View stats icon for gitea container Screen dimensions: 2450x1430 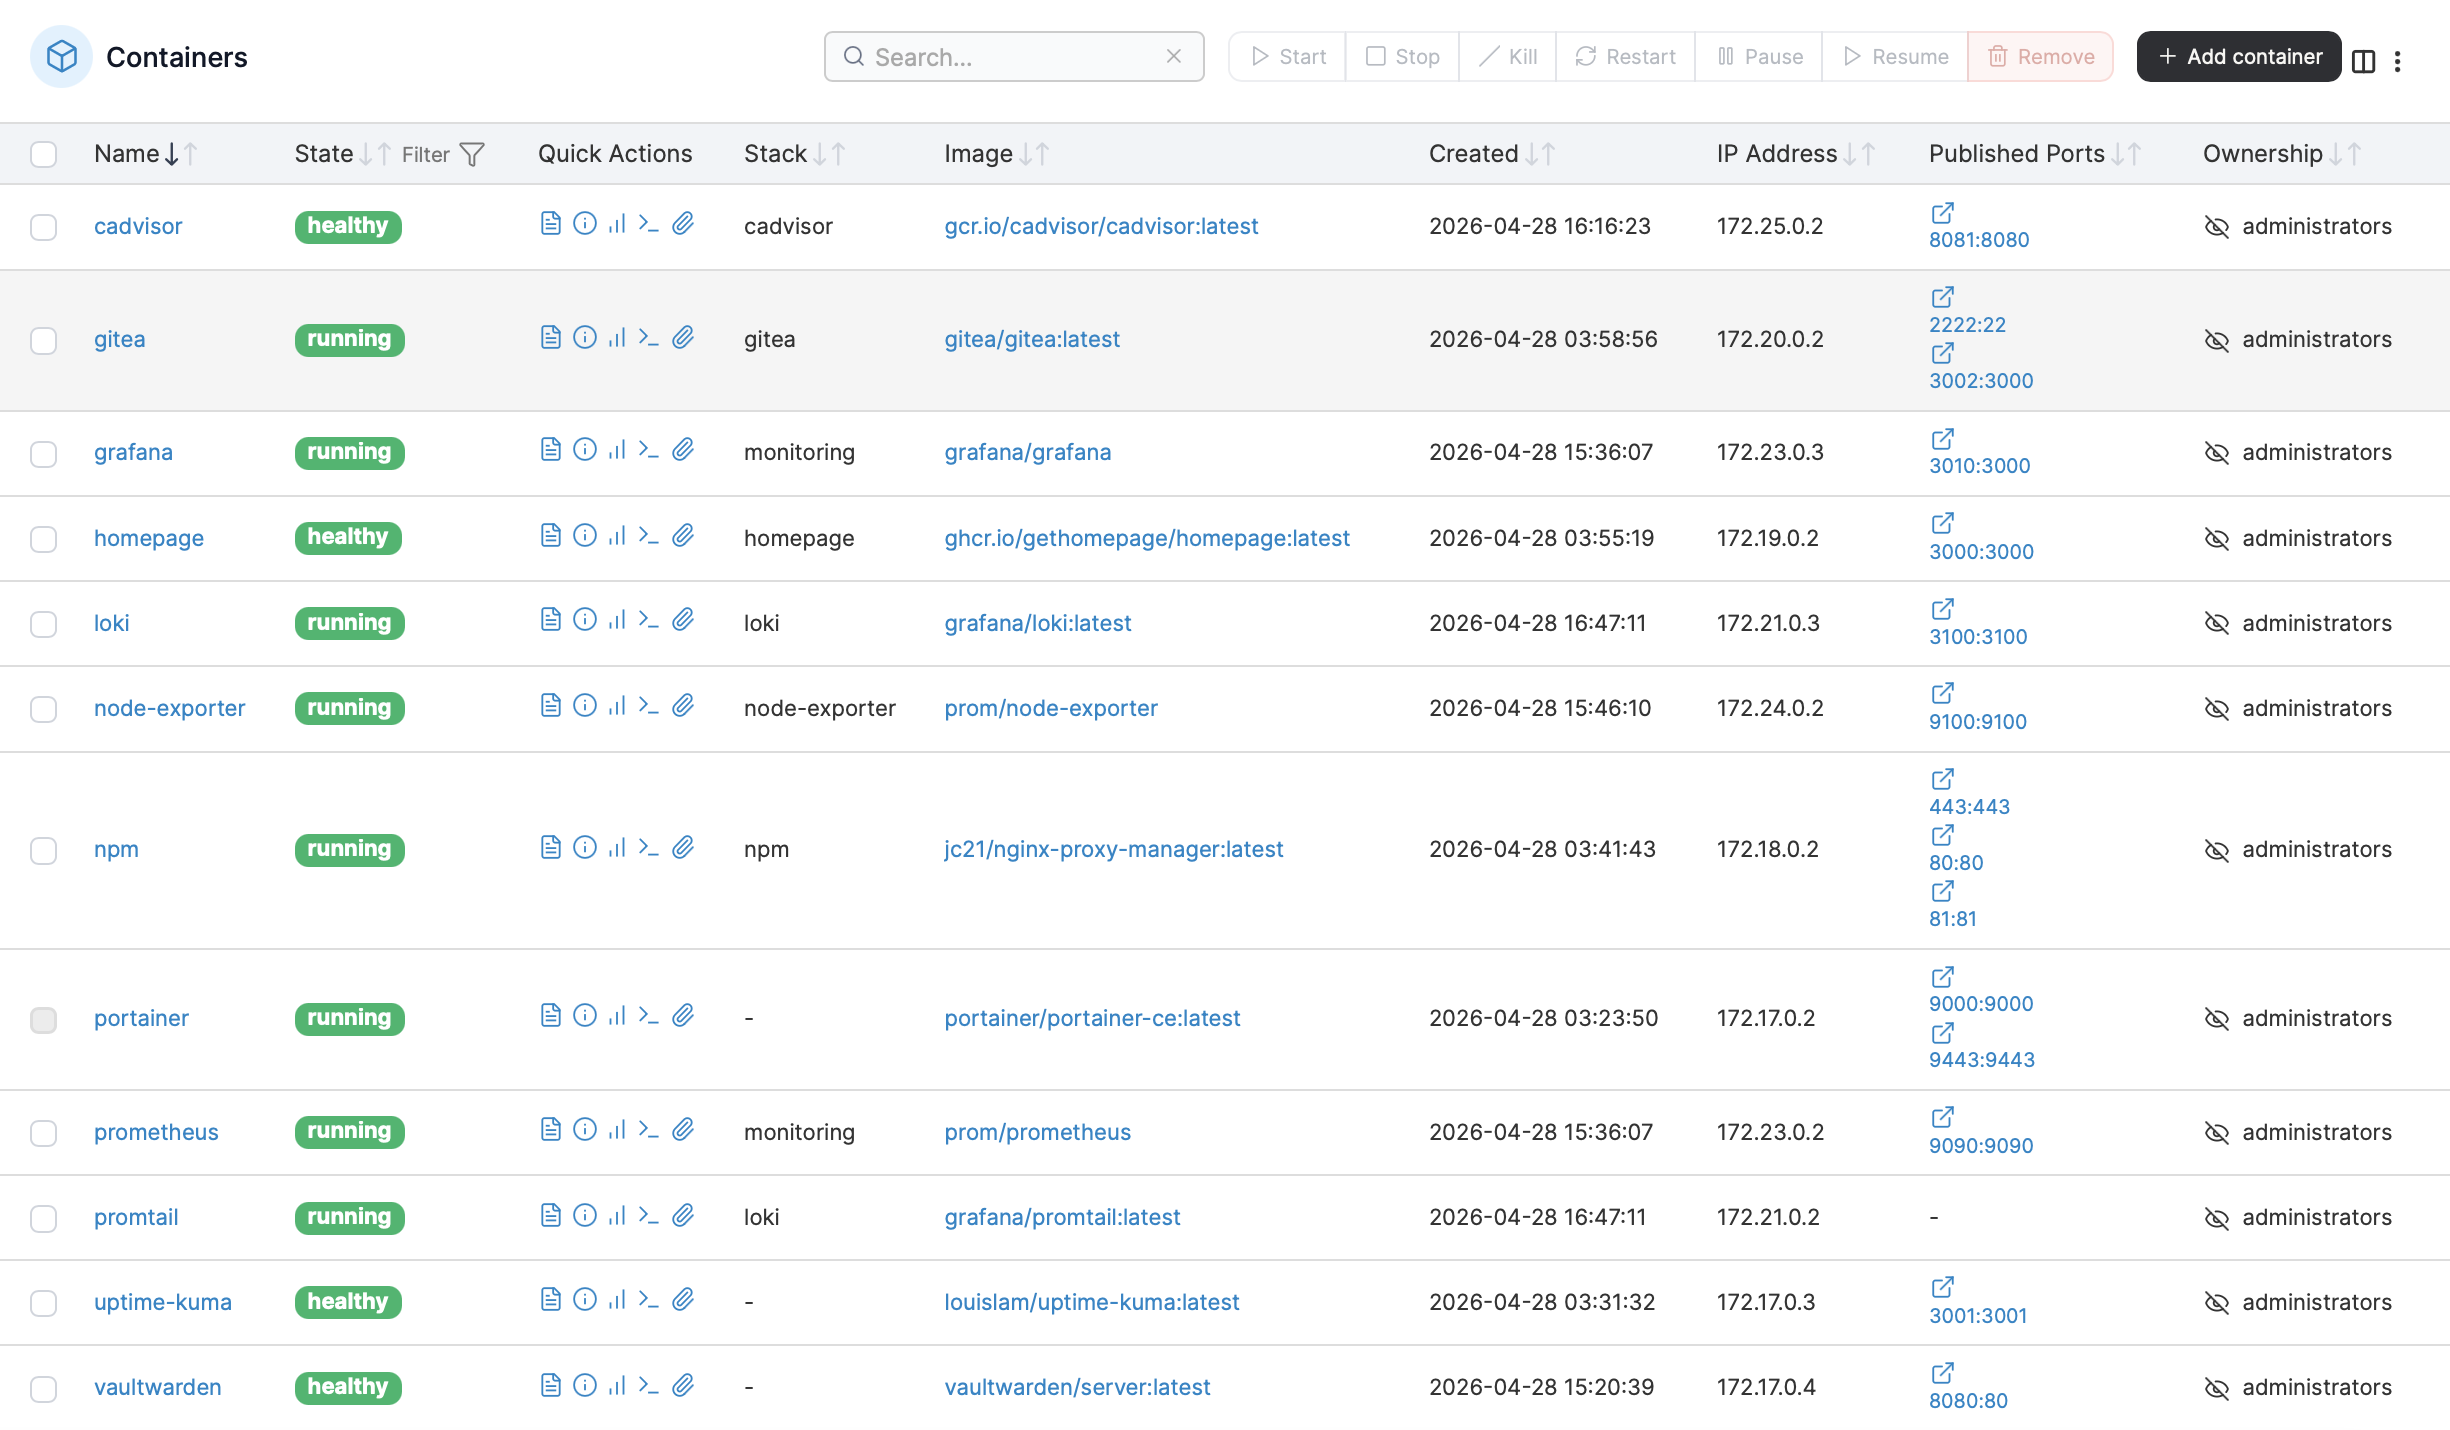click(x=617, y=337)
